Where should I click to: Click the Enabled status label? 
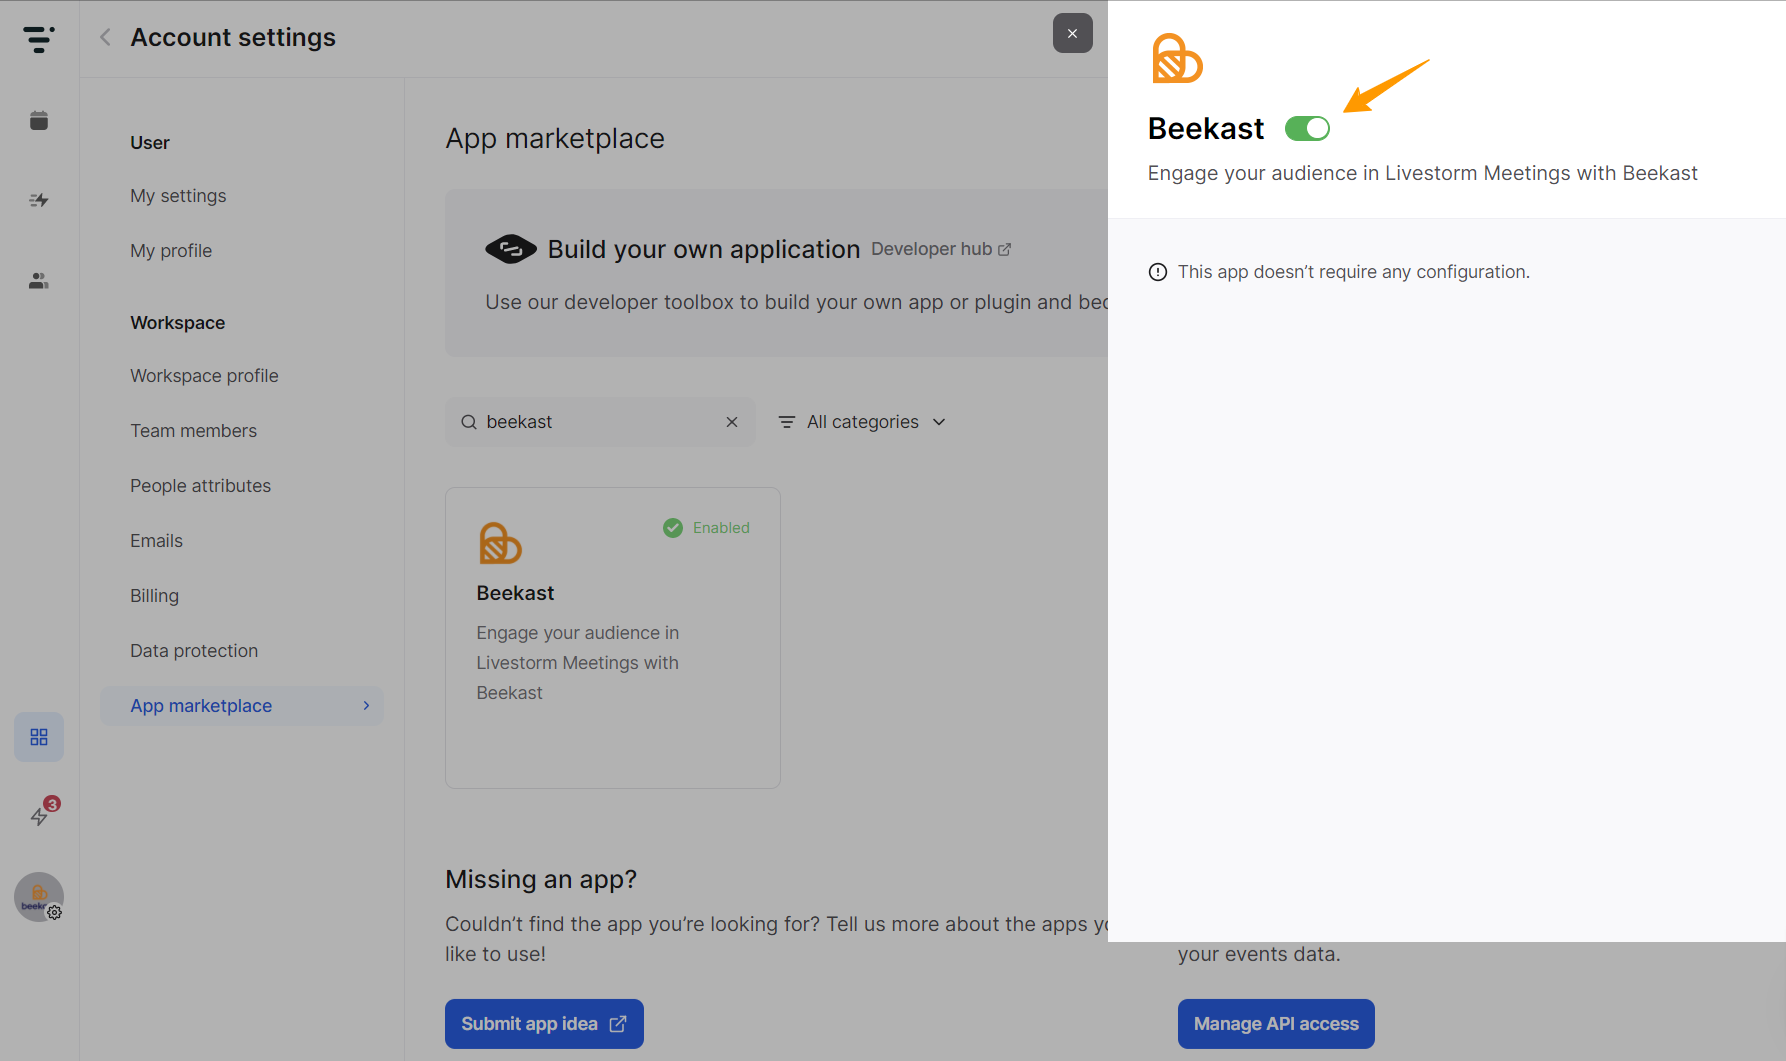click(721, 528)
